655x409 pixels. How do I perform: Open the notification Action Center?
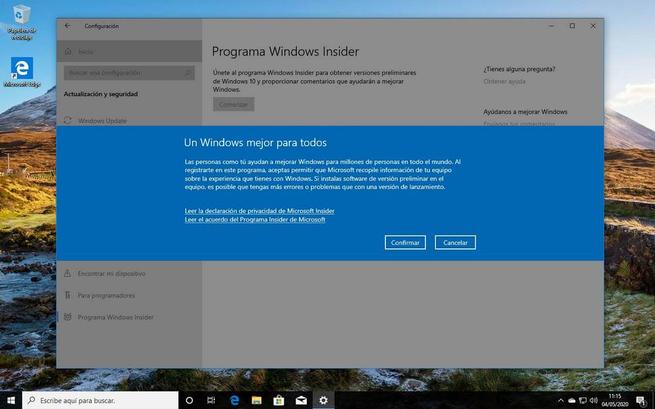pyautogui.click(x=641, y=400)
